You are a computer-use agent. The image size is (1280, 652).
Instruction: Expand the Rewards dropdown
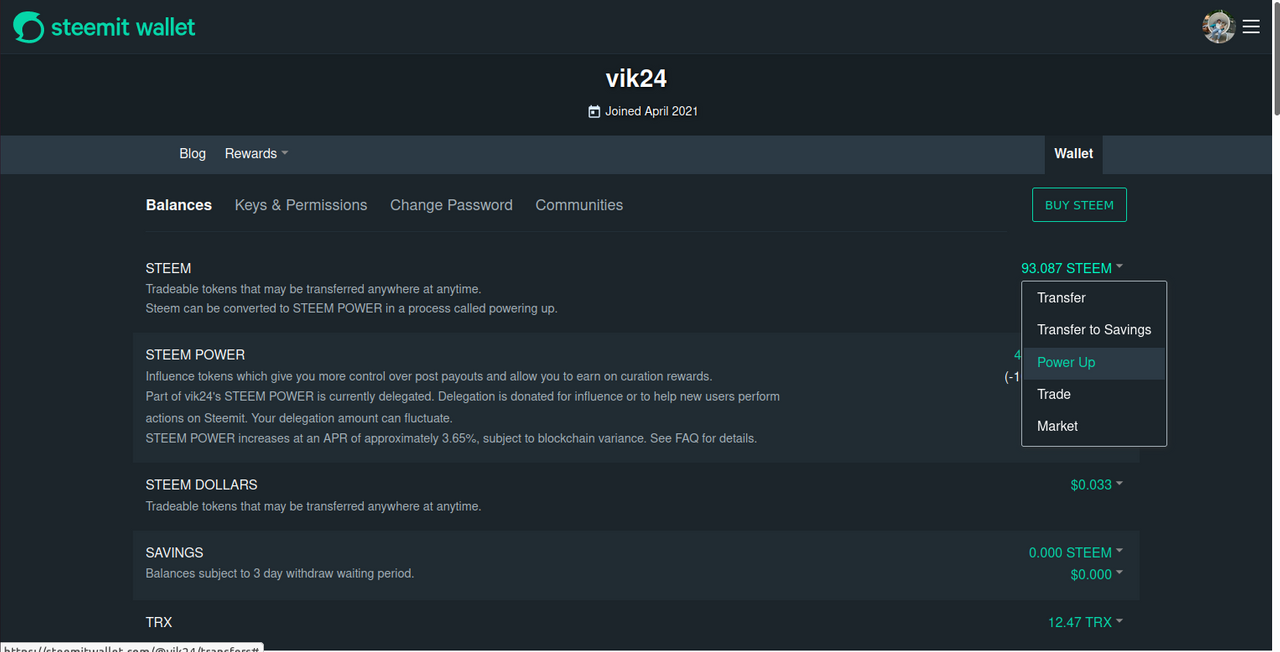256,154
